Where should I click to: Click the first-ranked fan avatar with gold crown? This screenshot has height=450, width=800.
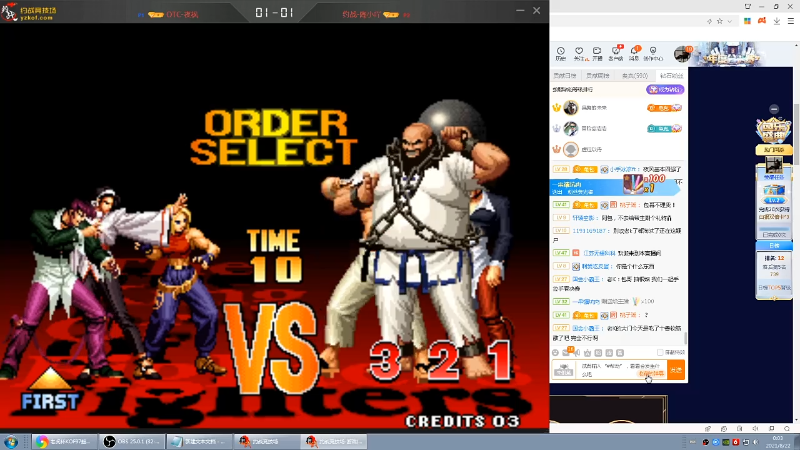570,108
